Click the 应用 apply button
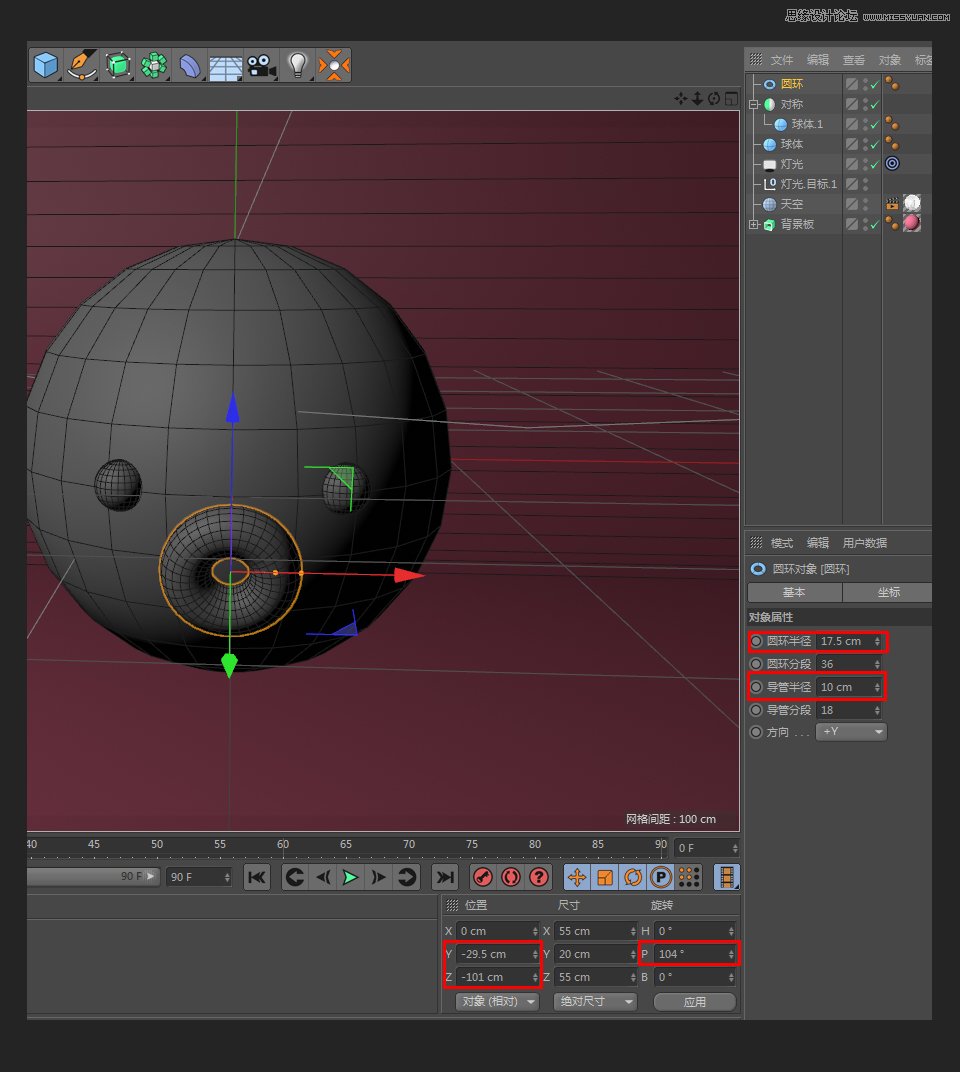Image resolution: width=960 pixels, height=1072 pixels. (x=694, y=1001)
